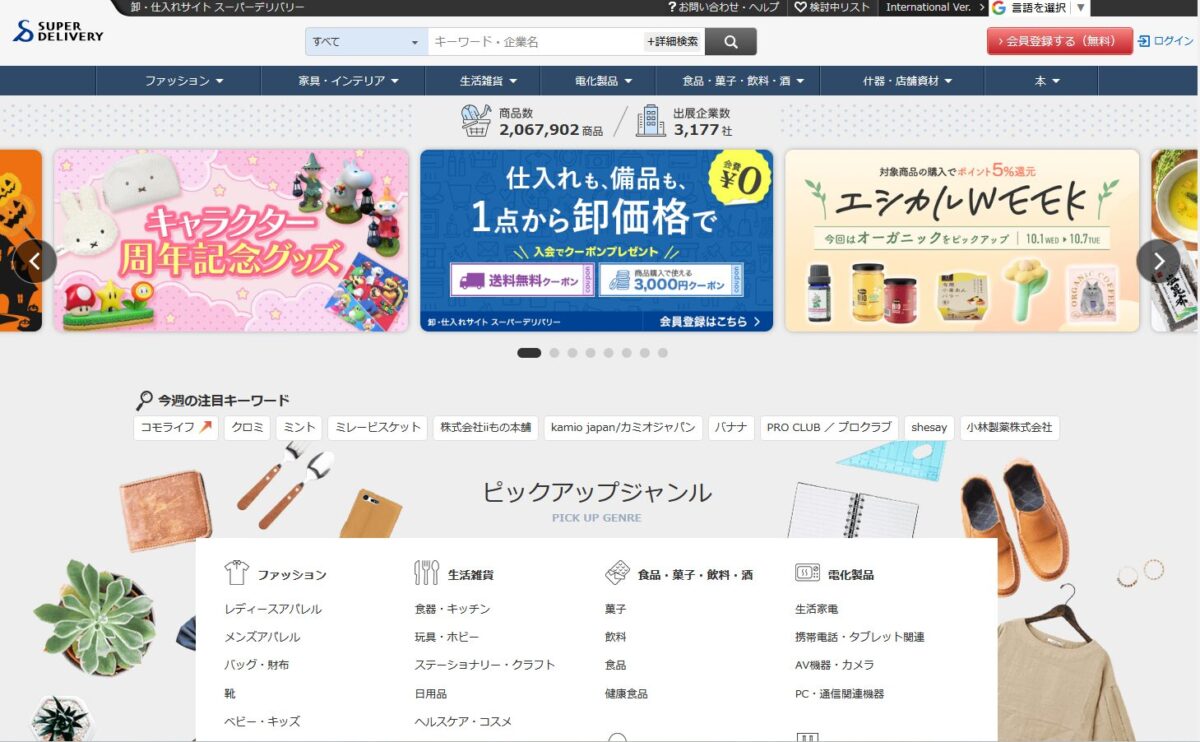The image size is (1200, 742).
Task: Click the Super Delivery logo
Action: coord(58,31)
